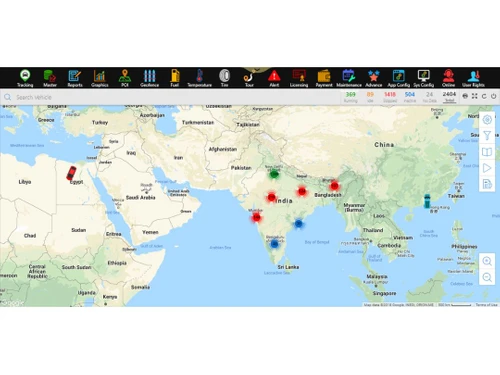Open the red cluster near Mumbai
The image size is (500, 375).
click(x=256, y=218)
